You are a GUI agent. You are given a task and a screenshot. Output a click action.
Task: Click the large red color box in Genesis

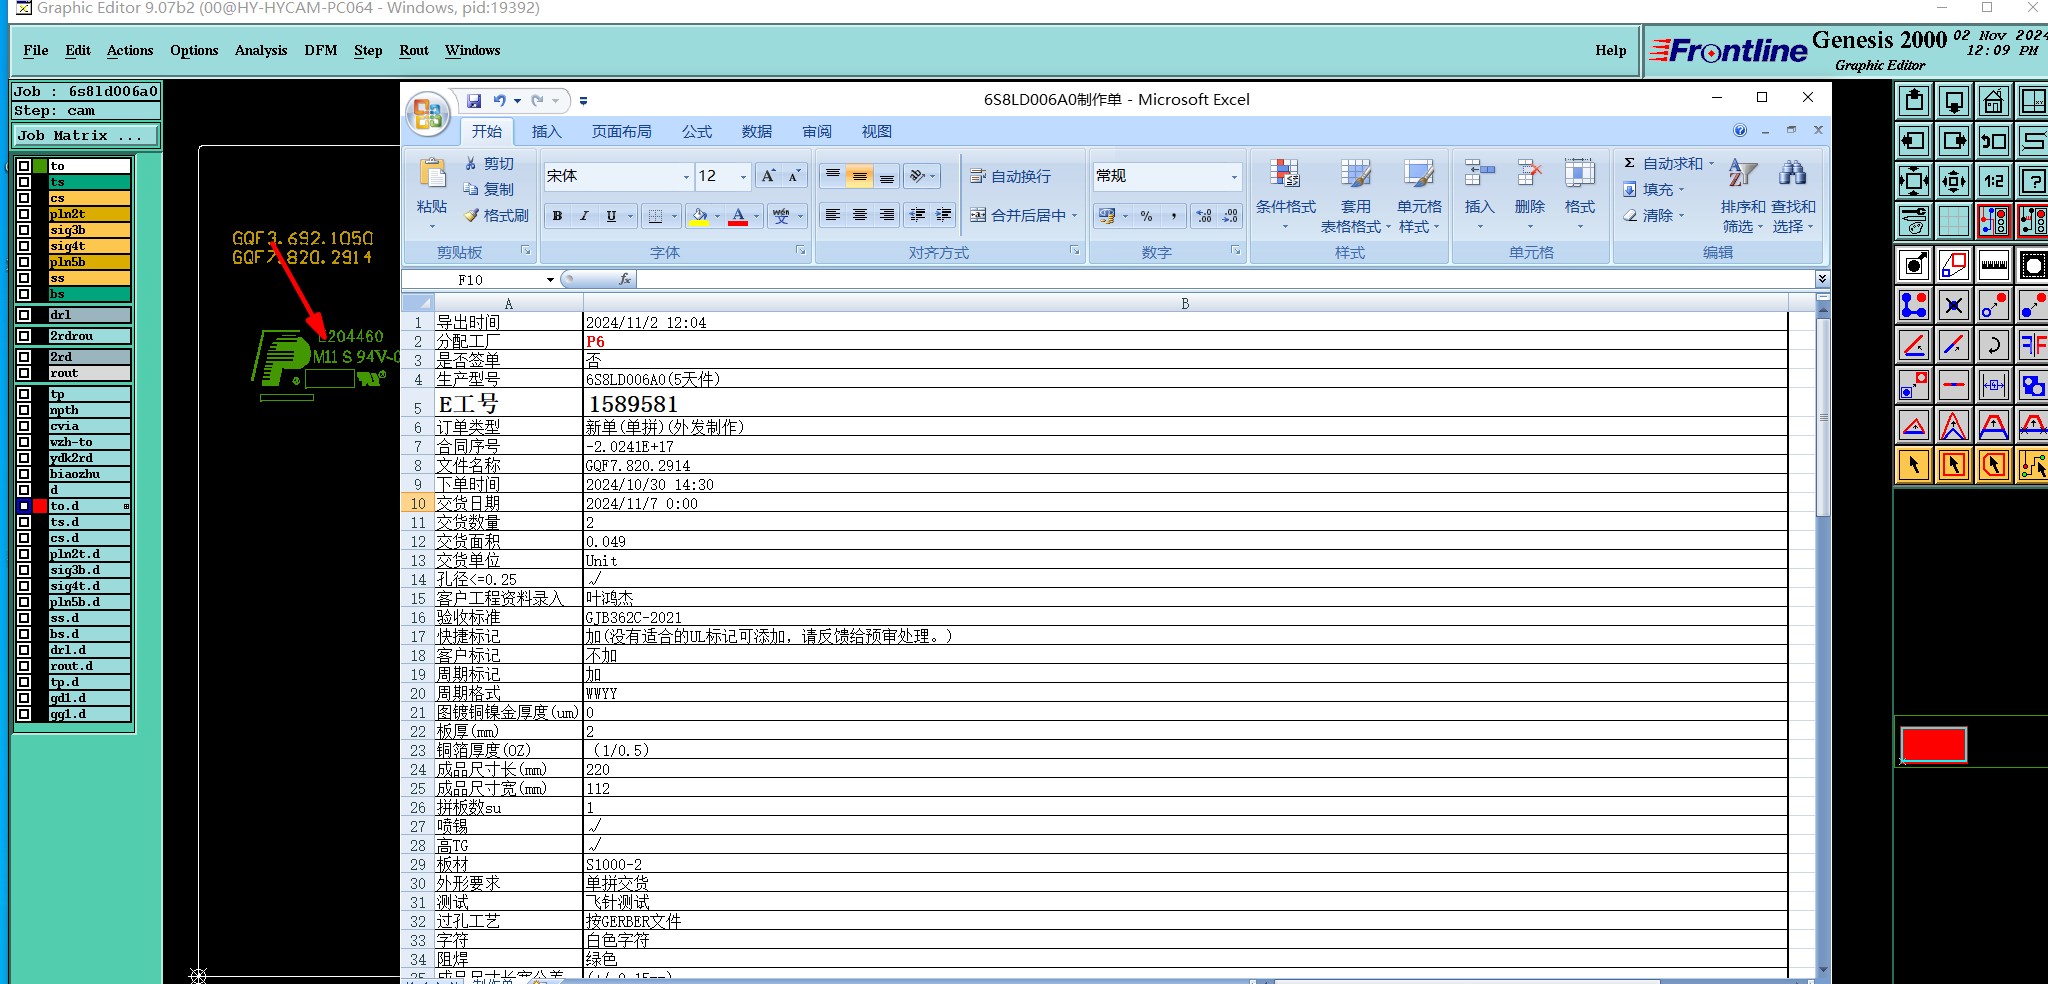[x=1933, y=745]
